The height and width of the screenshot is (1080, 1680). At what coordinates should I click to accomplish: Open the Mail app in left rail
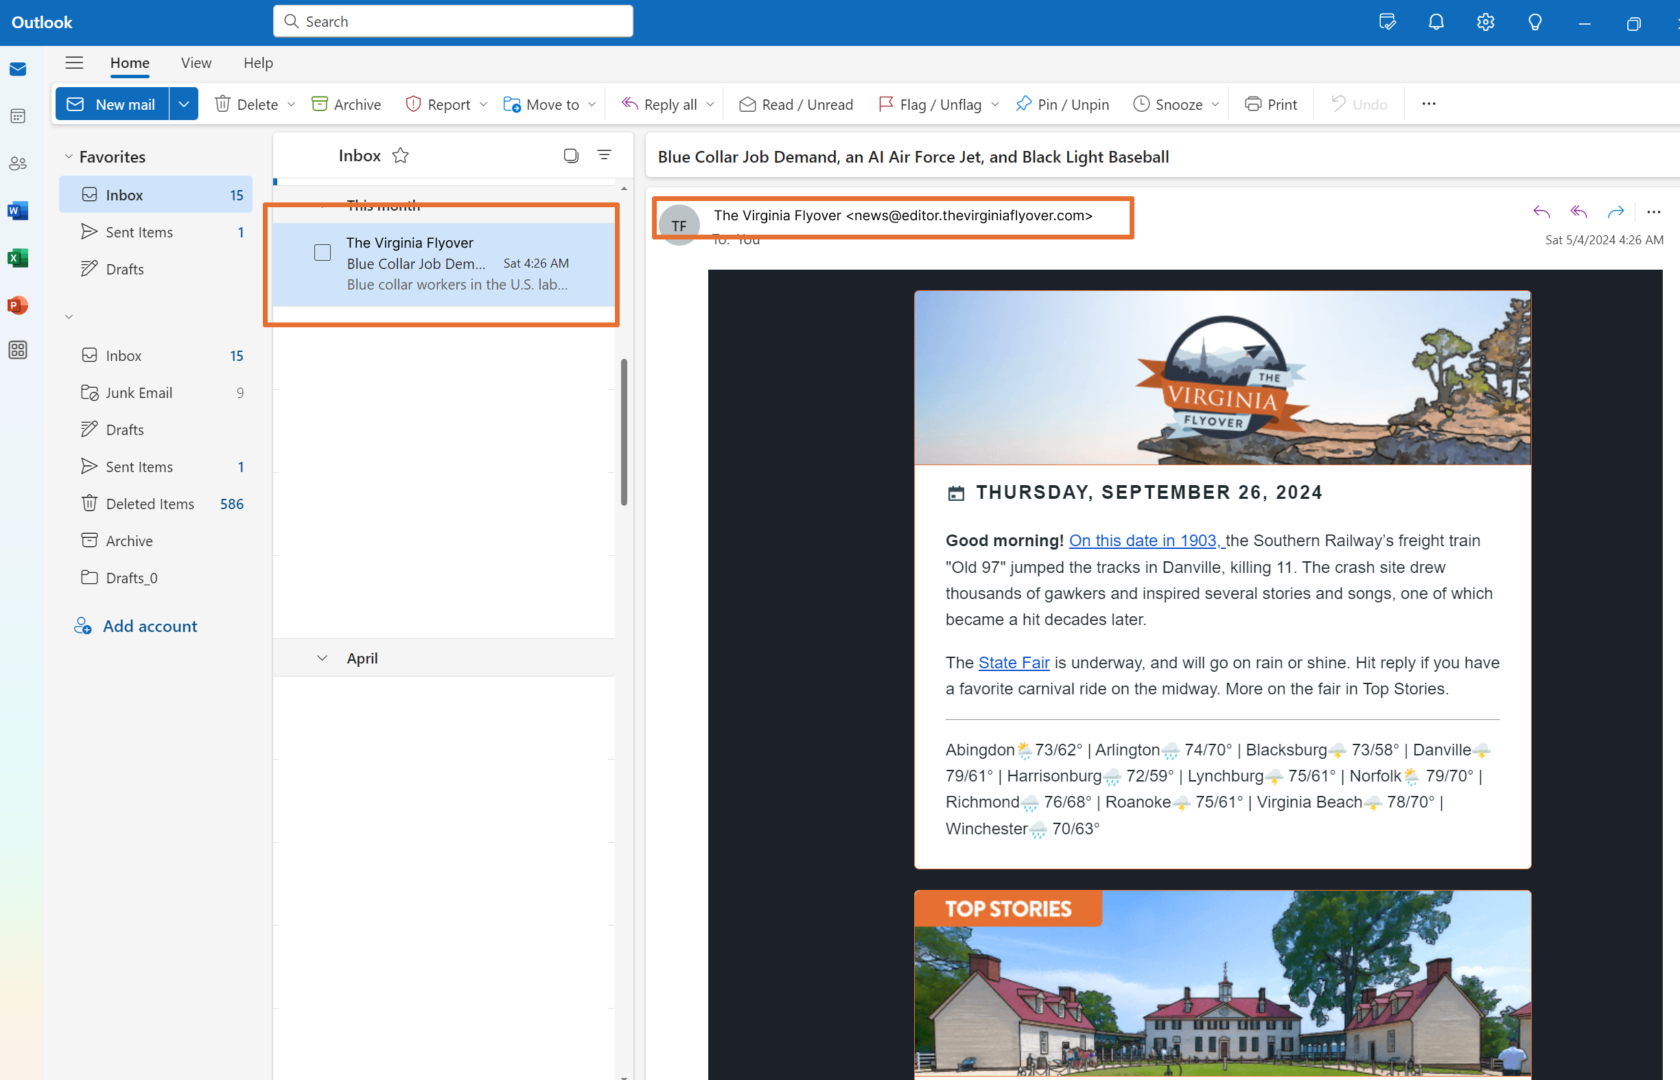(x=18, y=69)
